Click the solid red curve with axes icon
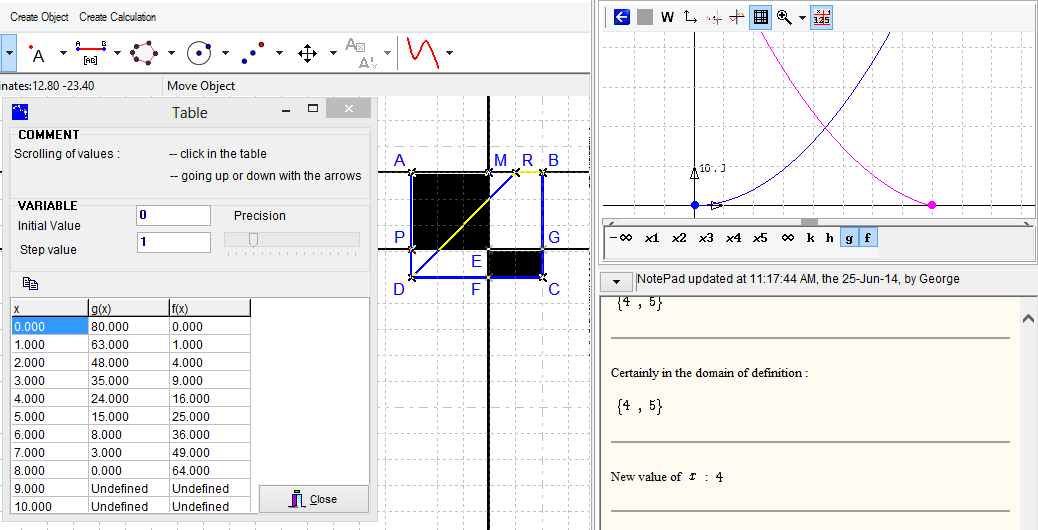Viewport: 1038px width, 530px height. pyautogui.click(x=736, y=18)
